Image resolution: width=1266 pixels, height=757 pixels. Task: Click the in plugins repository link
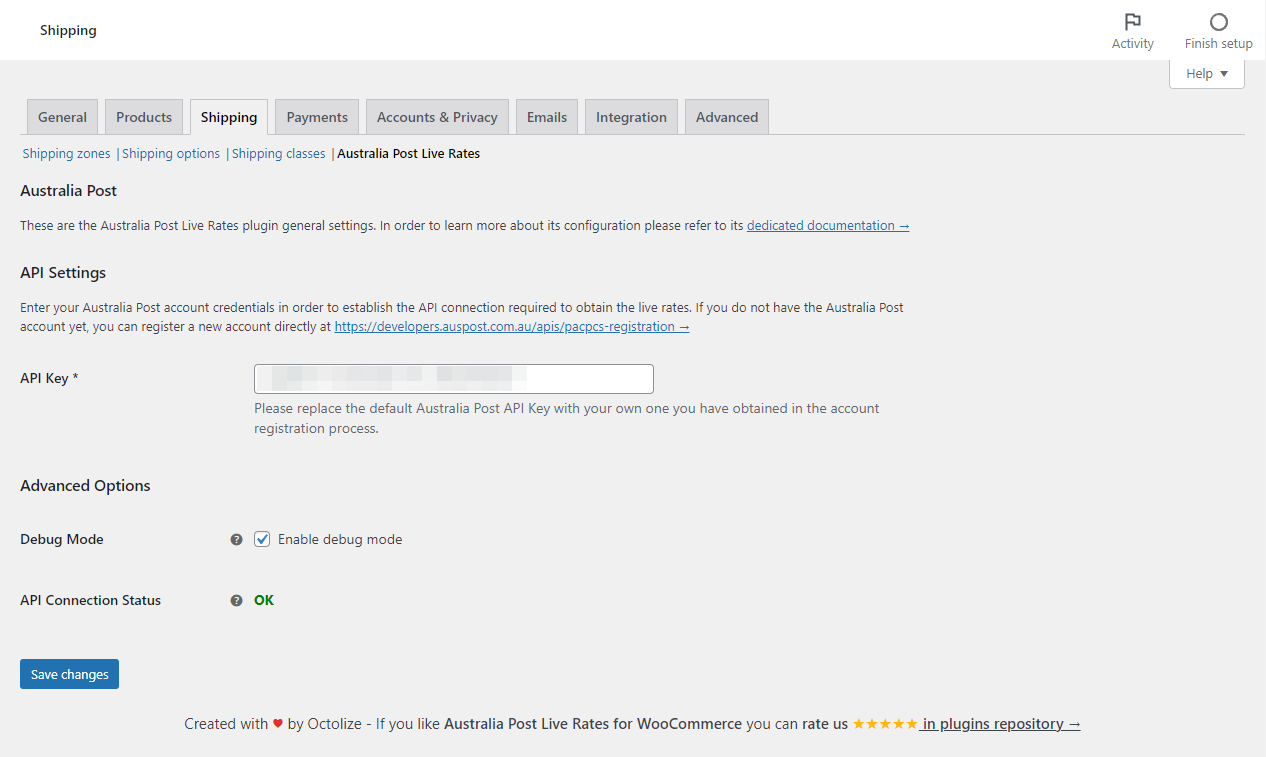pyautogui.click(x=999, y=723)
